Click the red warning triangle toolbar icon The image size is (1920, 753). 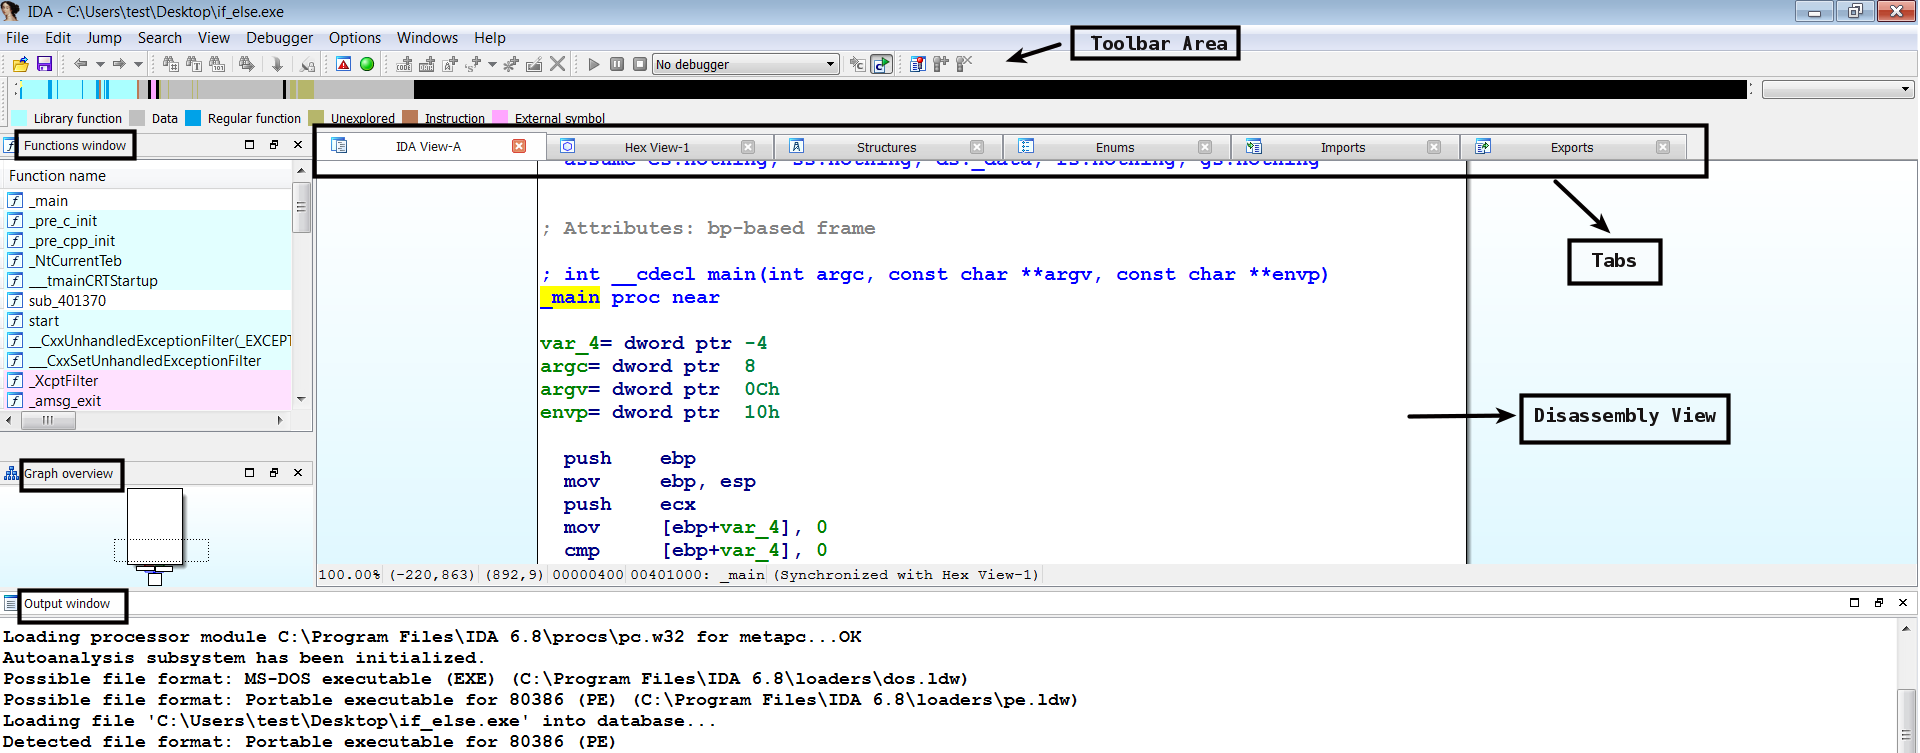[343, 64]
